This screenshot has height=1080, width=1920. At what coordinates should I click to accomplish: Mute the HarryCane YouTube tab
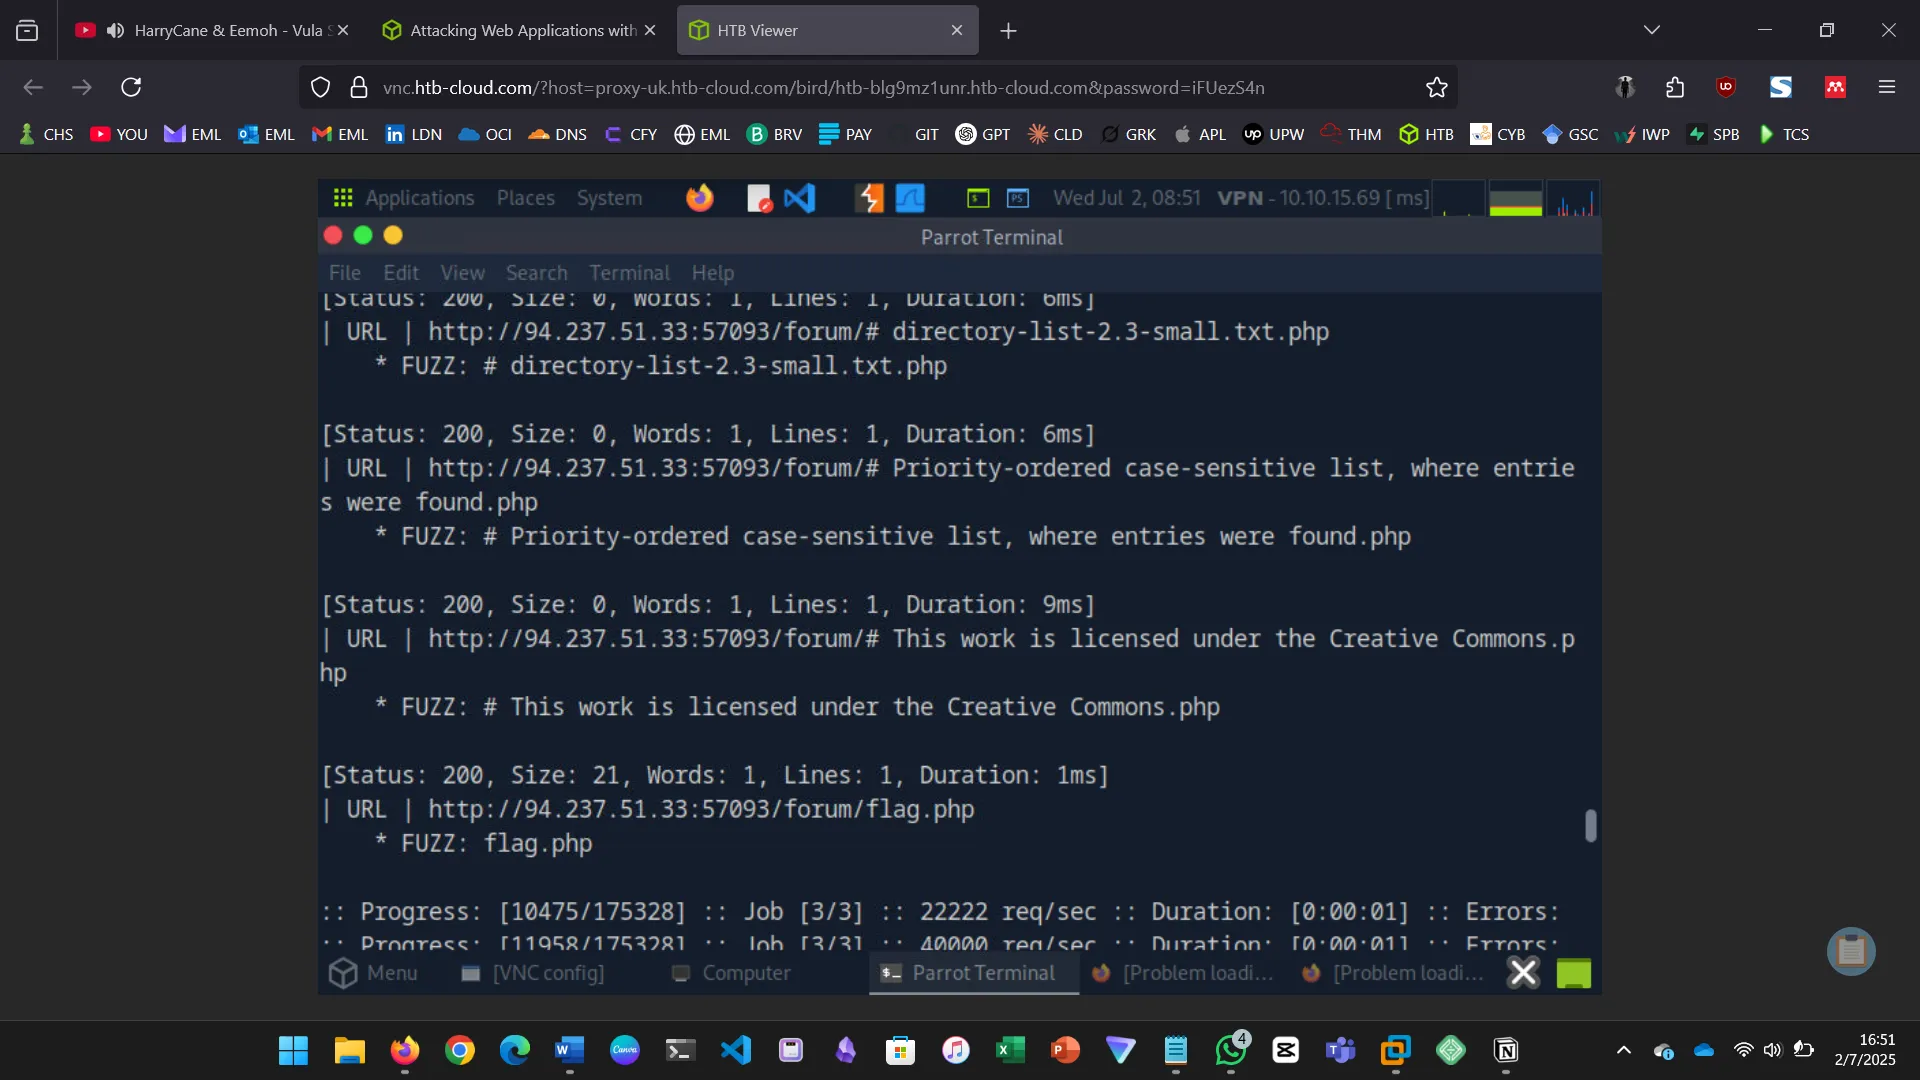[114, 30]
